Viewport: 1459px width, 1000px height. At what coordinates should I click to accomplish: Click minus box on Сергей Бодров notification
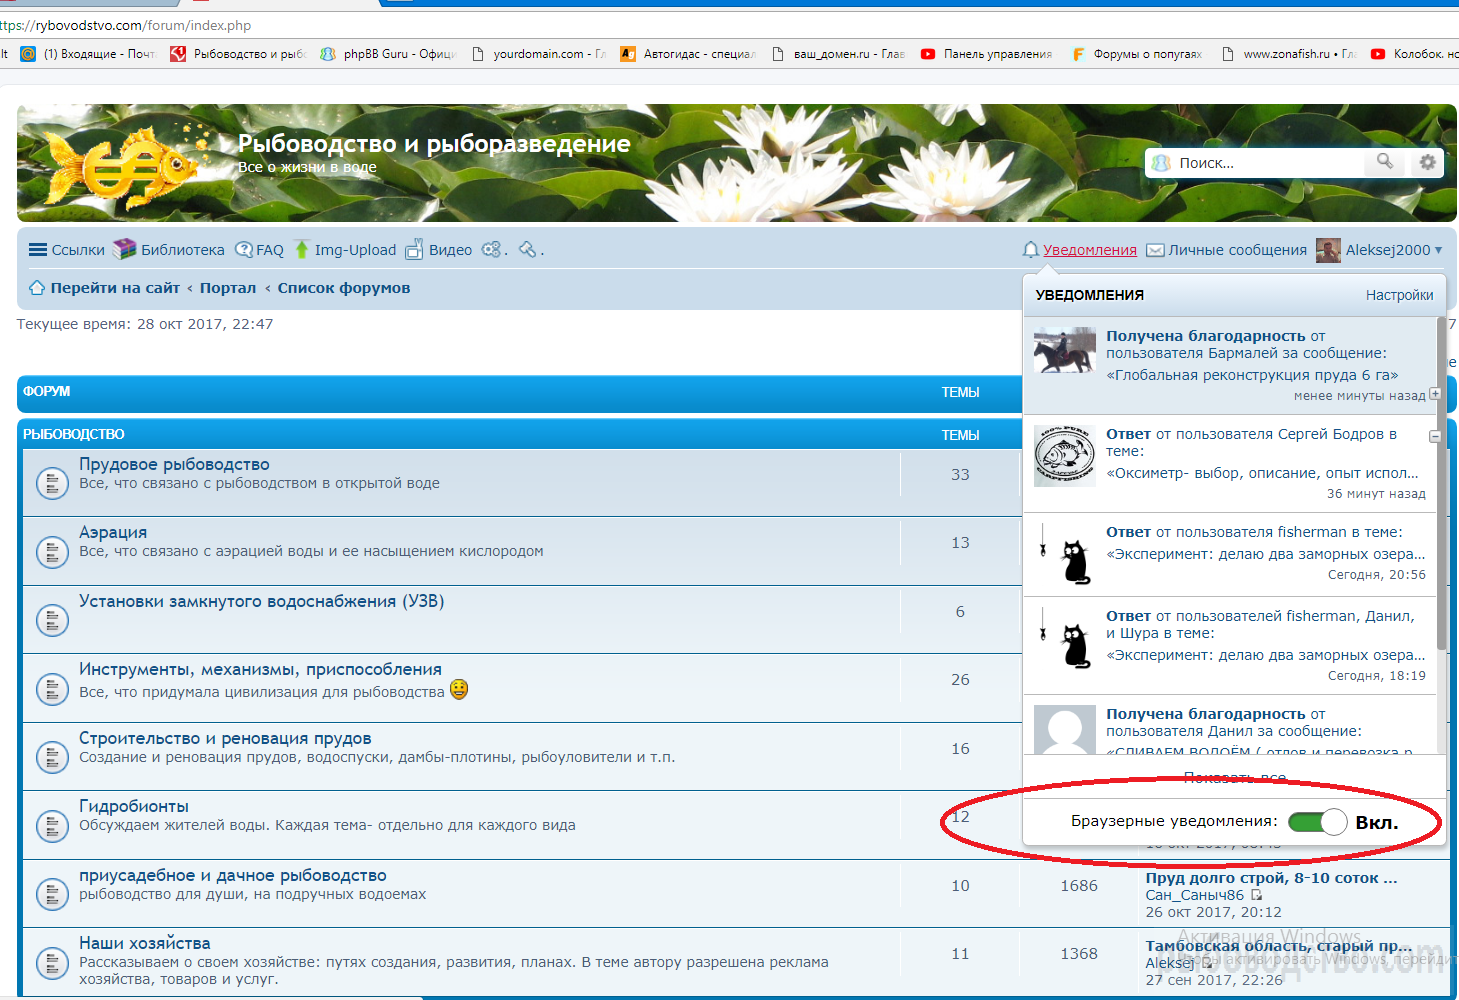pos(1435,436)
